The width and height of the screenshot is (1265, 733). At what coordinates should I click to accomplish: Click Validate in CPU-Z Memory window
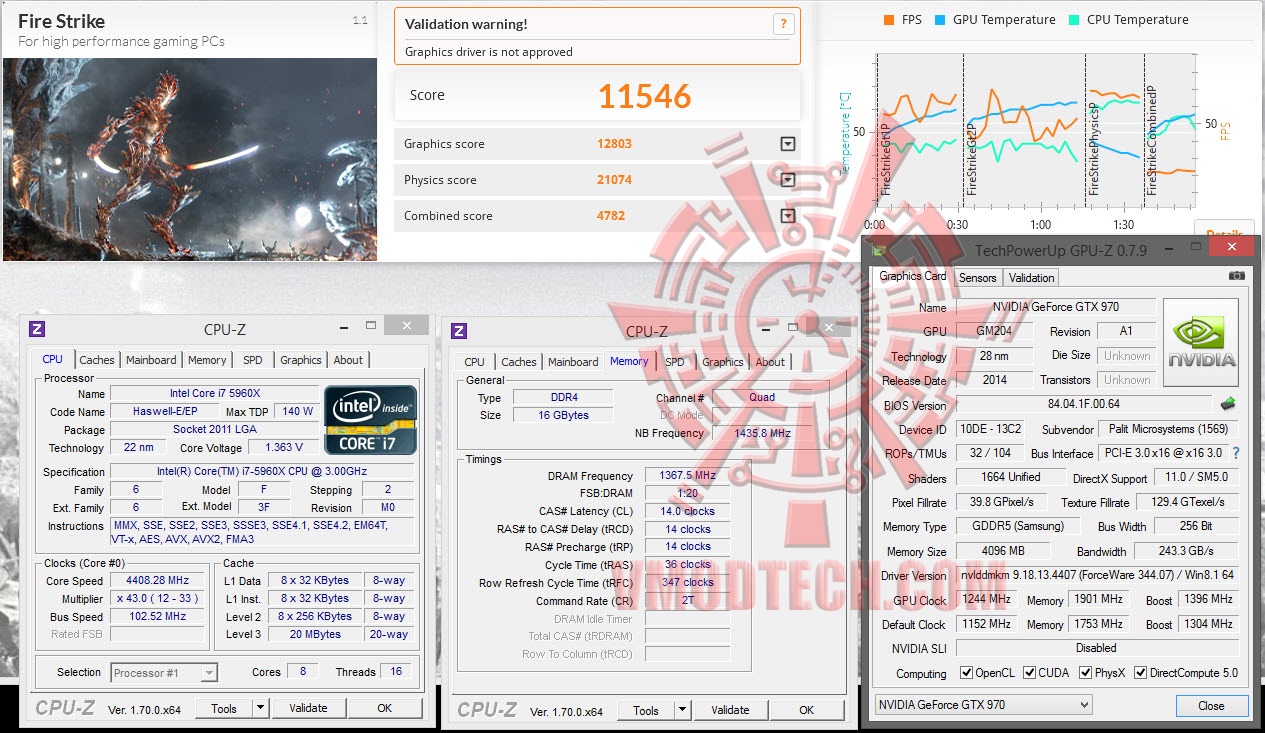tap(730, 710)
